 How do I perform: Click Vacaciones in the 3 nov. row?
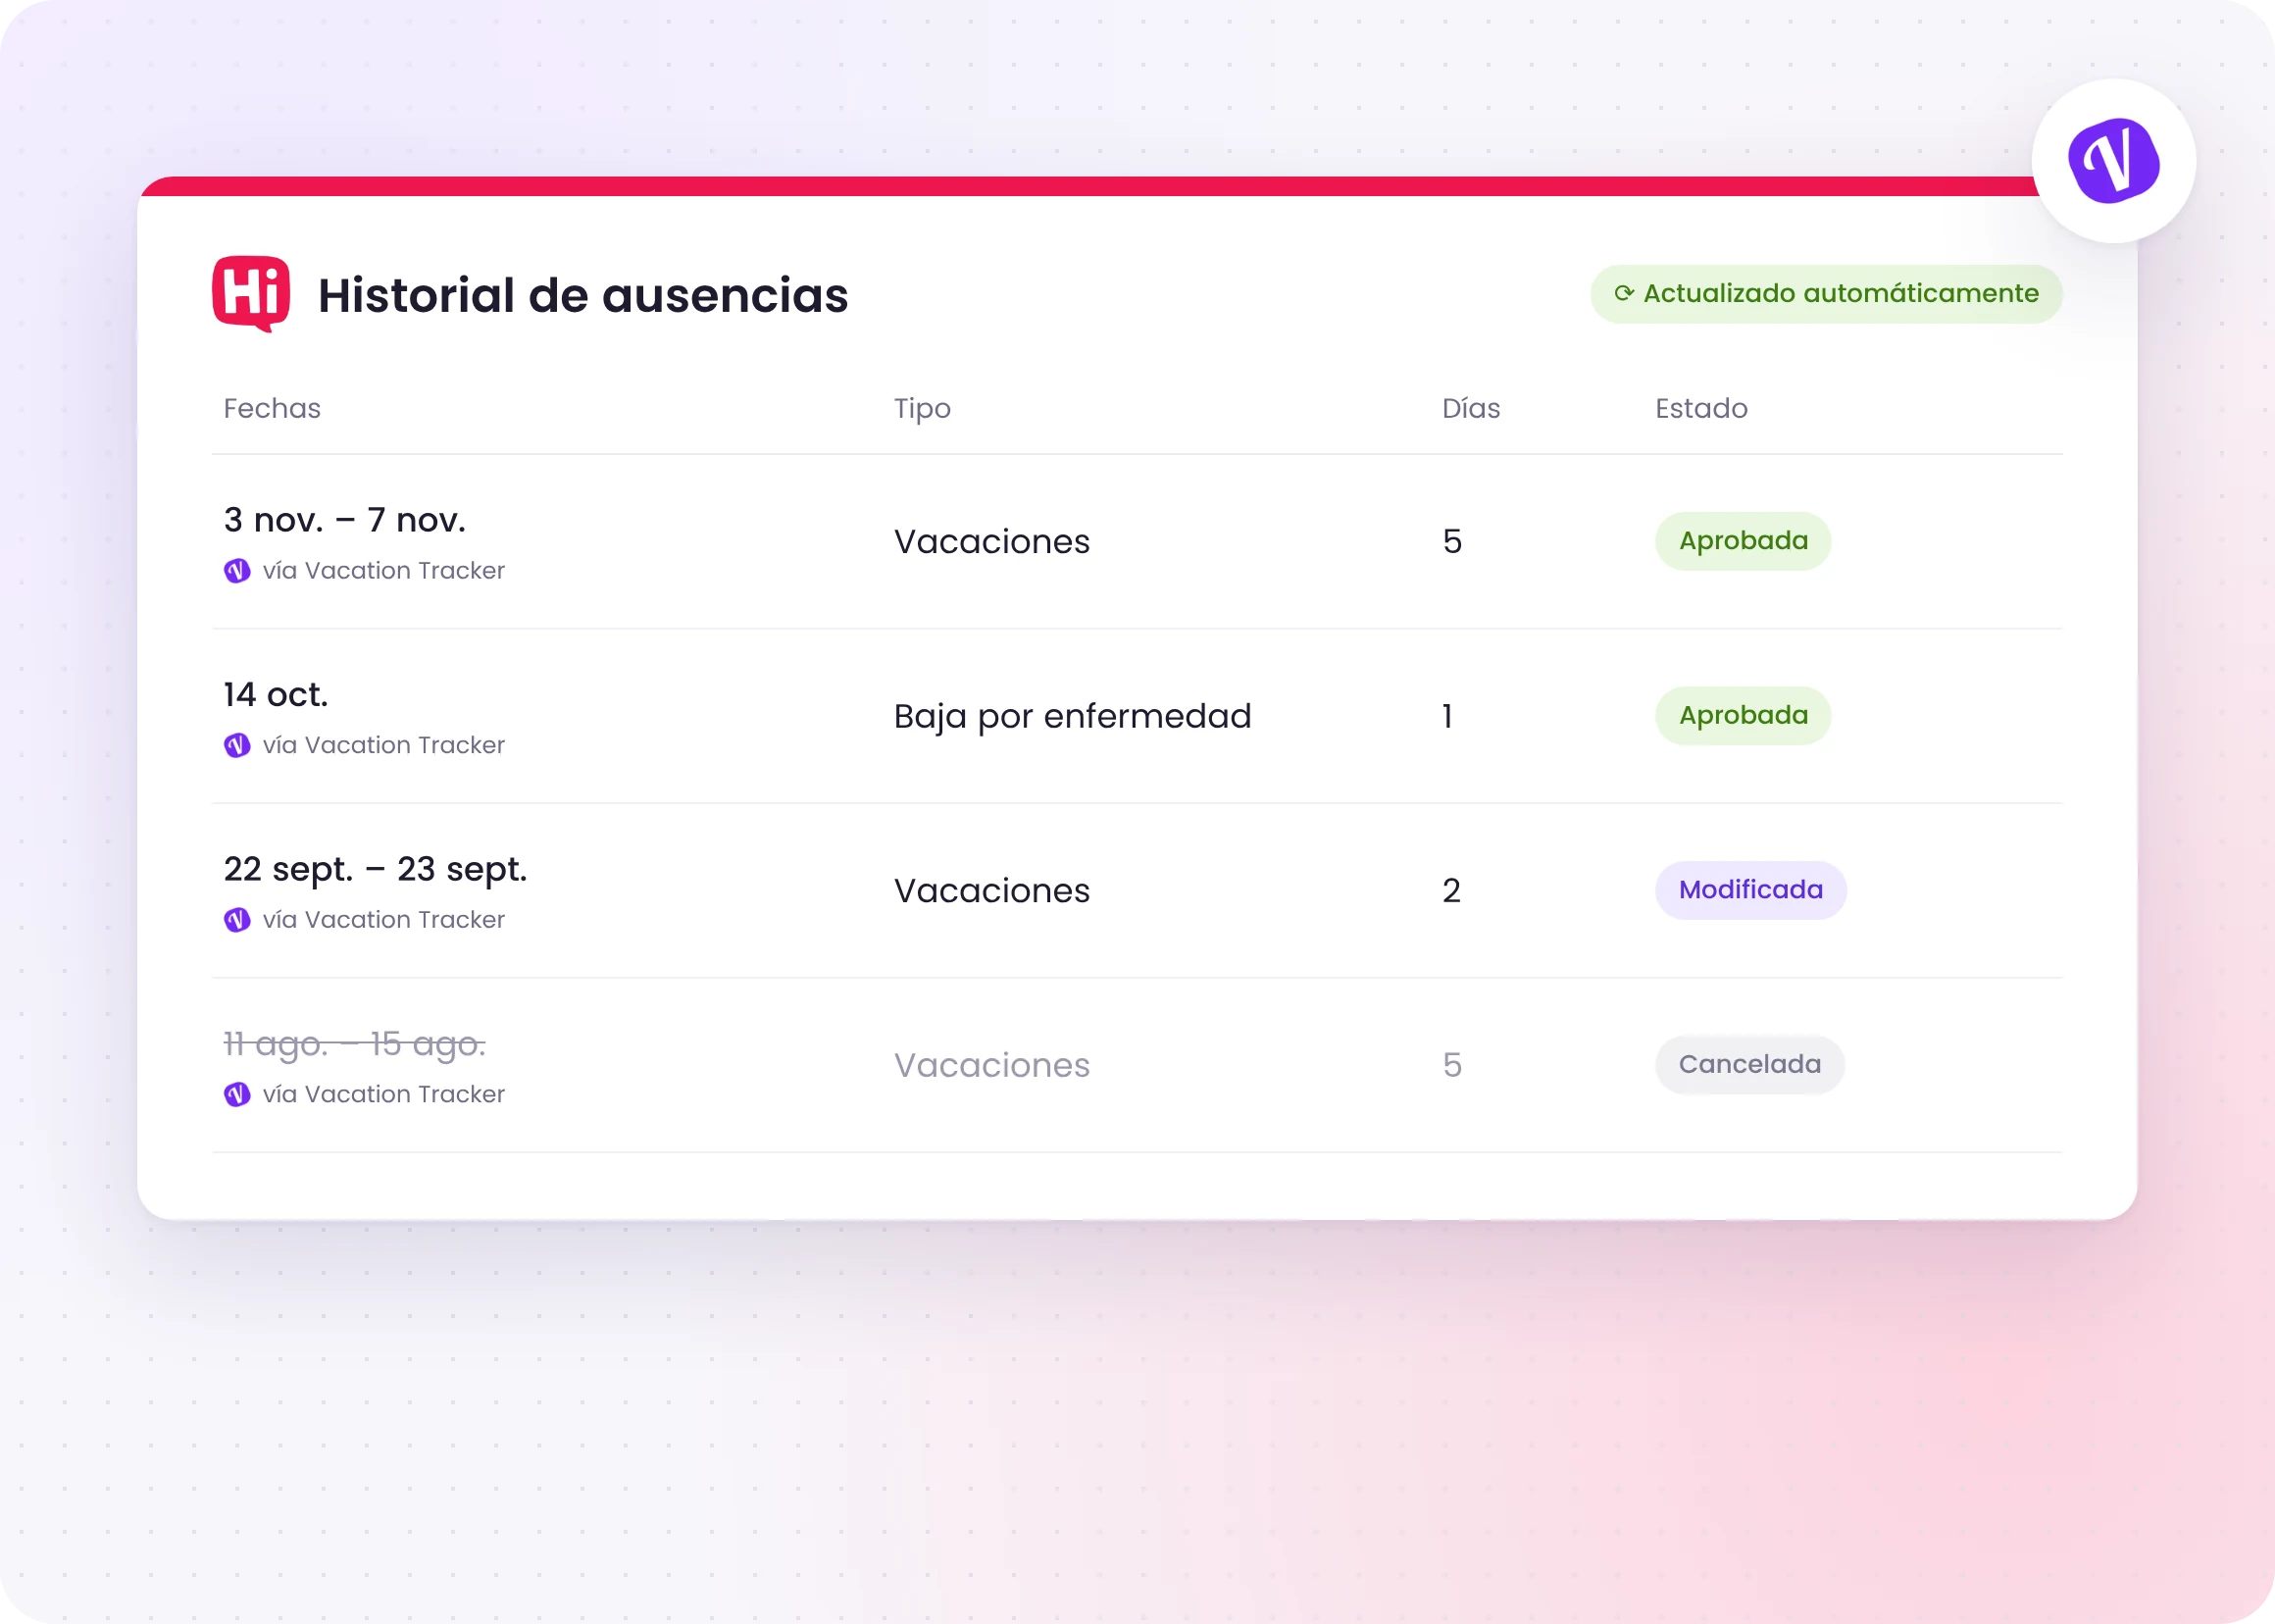pos(992,542)
